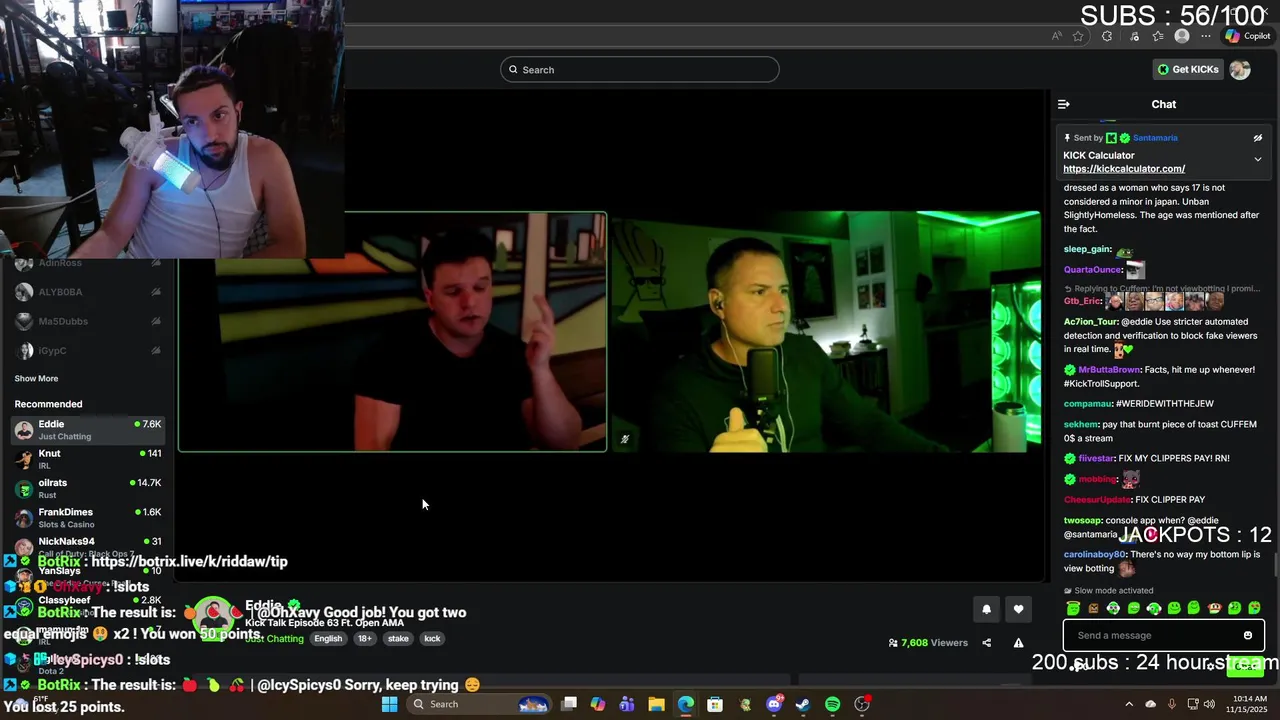Share the stream via share icon
Viewport: 1280px width, 720px height.
click(986, 643)
